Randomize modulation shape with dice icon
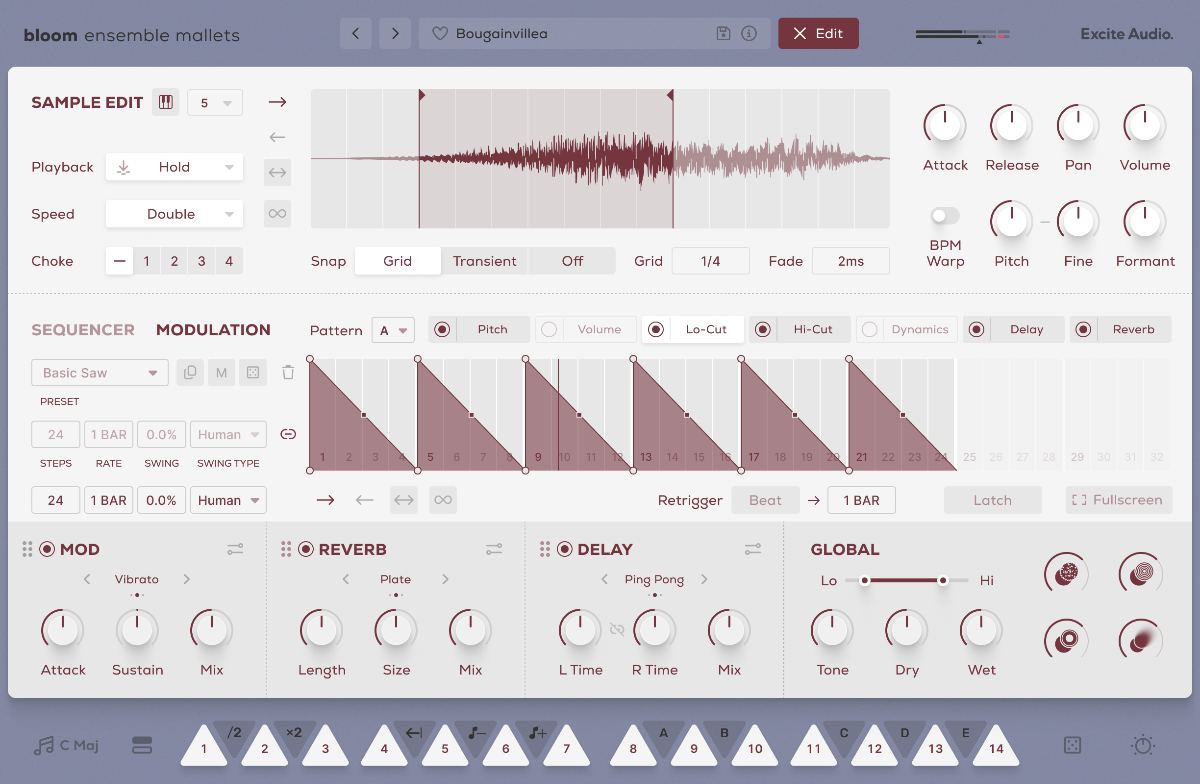 tap(253, 372)
